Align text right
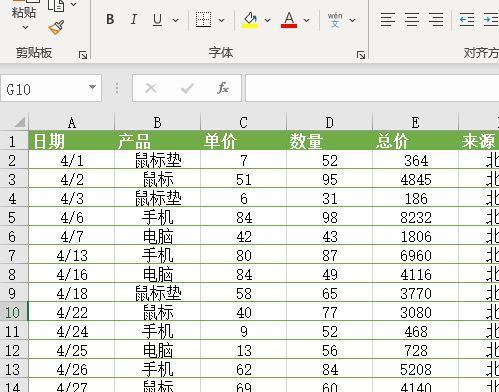 (x=436, y=20)
